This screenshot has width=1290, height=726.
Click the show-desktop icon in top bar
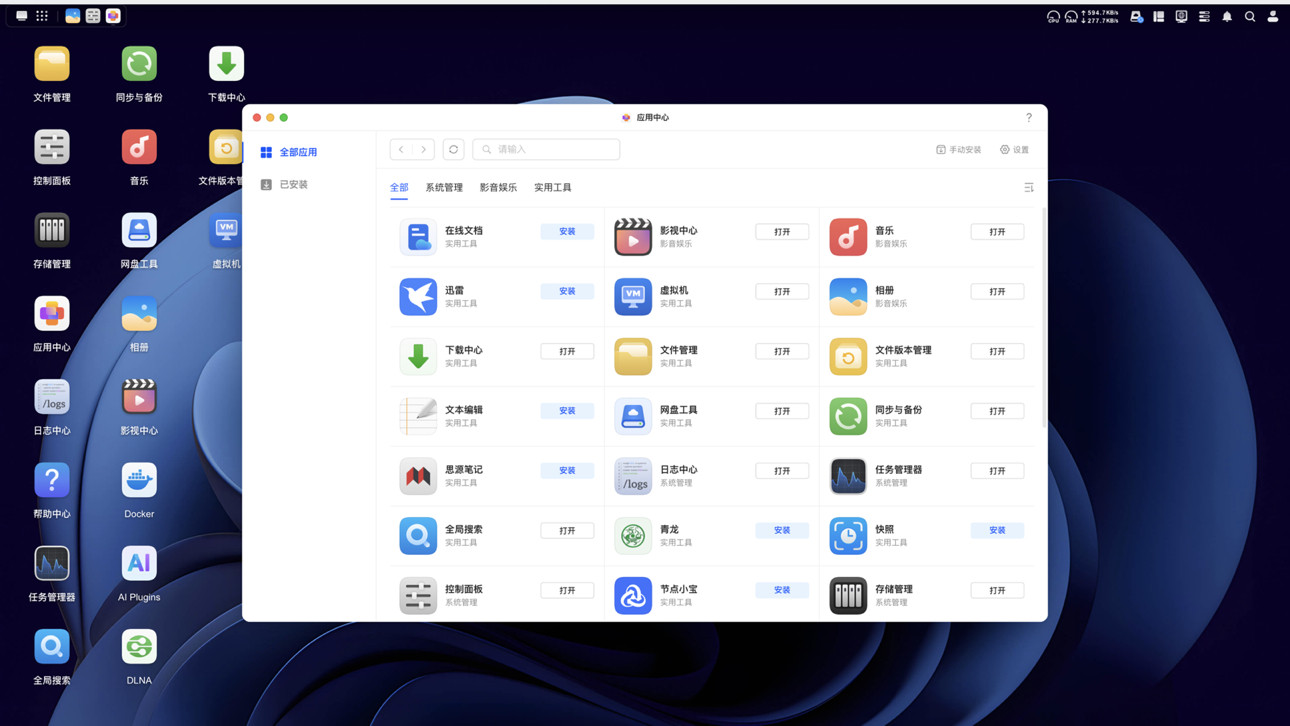pyautogui.click(x=21, y=16)
